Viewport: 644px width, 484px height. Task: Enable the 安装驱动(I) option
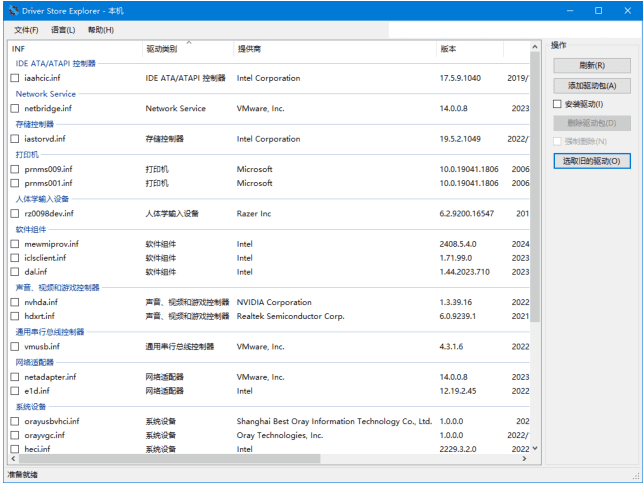[558, 104]
